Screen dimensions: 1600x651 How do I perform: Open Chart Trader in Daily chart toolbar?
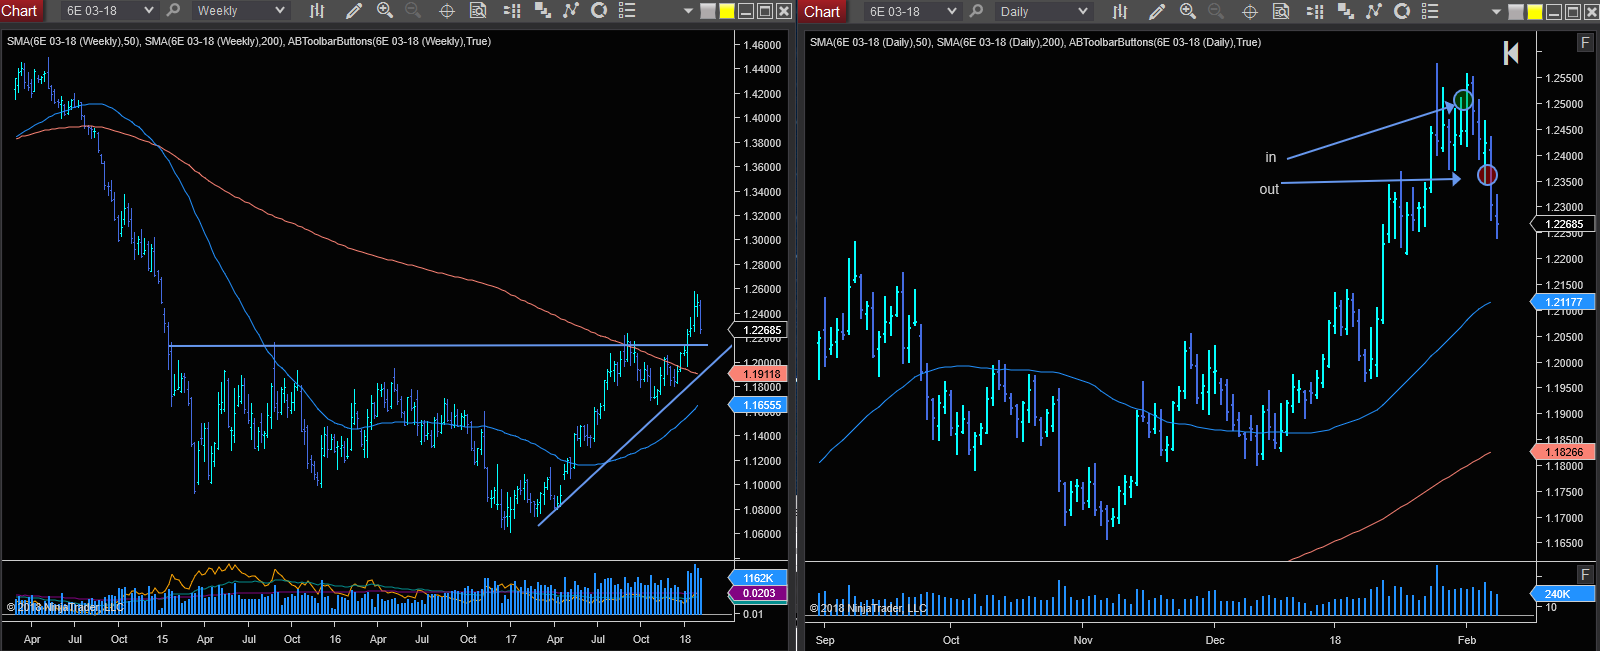pyautogui.click(x=1315, y=11)
